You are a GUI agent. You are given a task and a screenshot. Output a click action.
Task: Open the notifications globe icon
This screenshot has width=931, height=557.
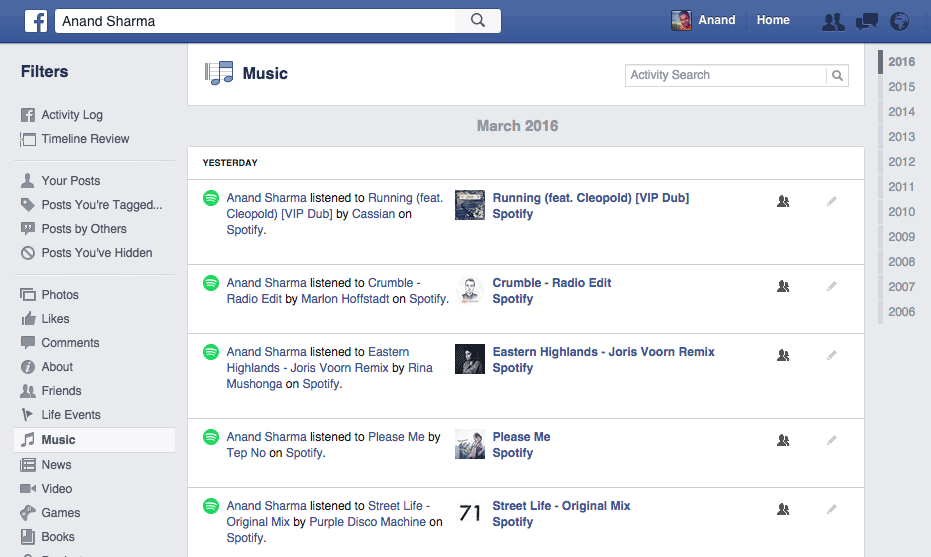900,21
